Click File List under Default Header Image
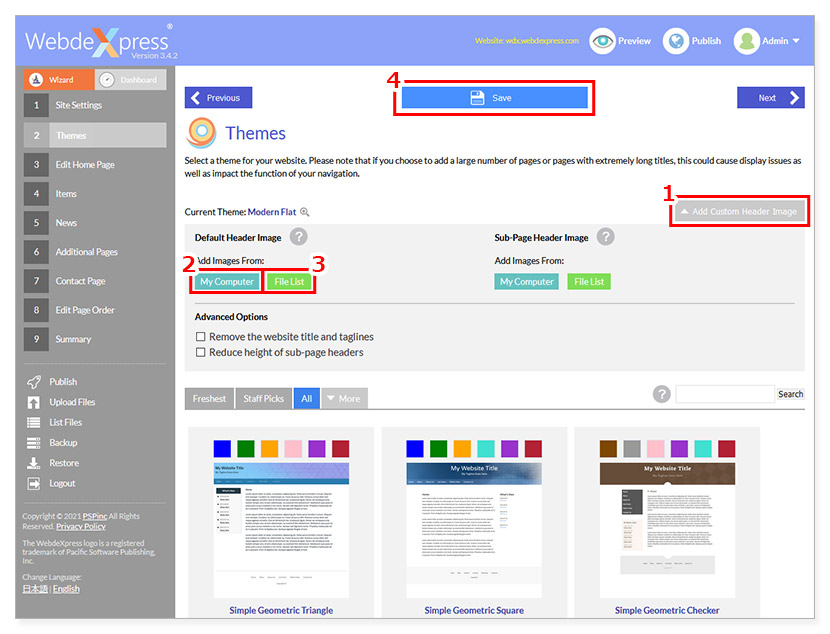 coord(289,282)
